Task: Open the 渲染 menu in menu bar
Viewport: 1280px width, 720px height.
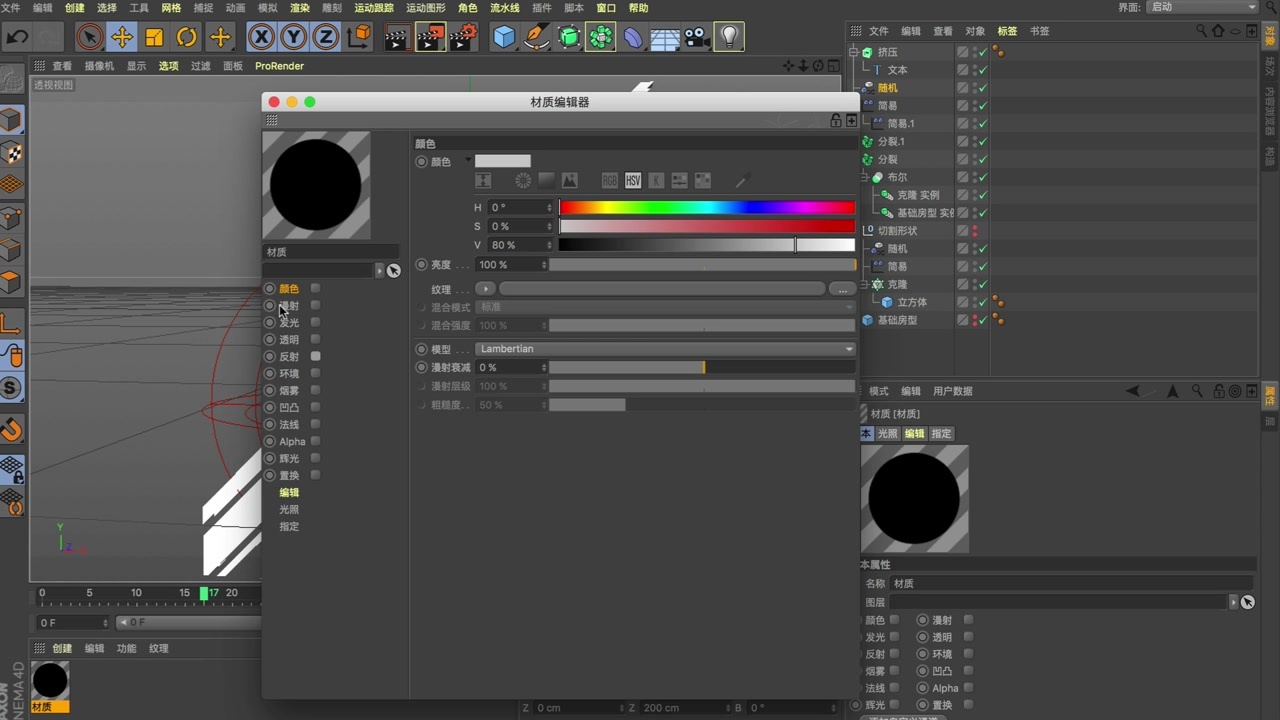Action: (x=300, y=8)
